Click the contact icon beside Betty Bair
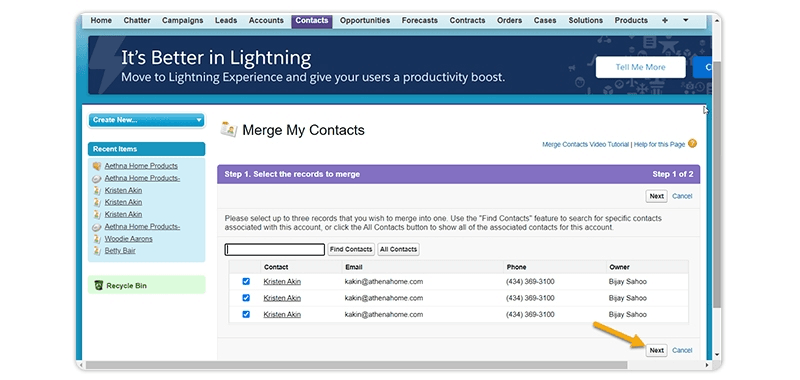800x380 pixels. 97,251
